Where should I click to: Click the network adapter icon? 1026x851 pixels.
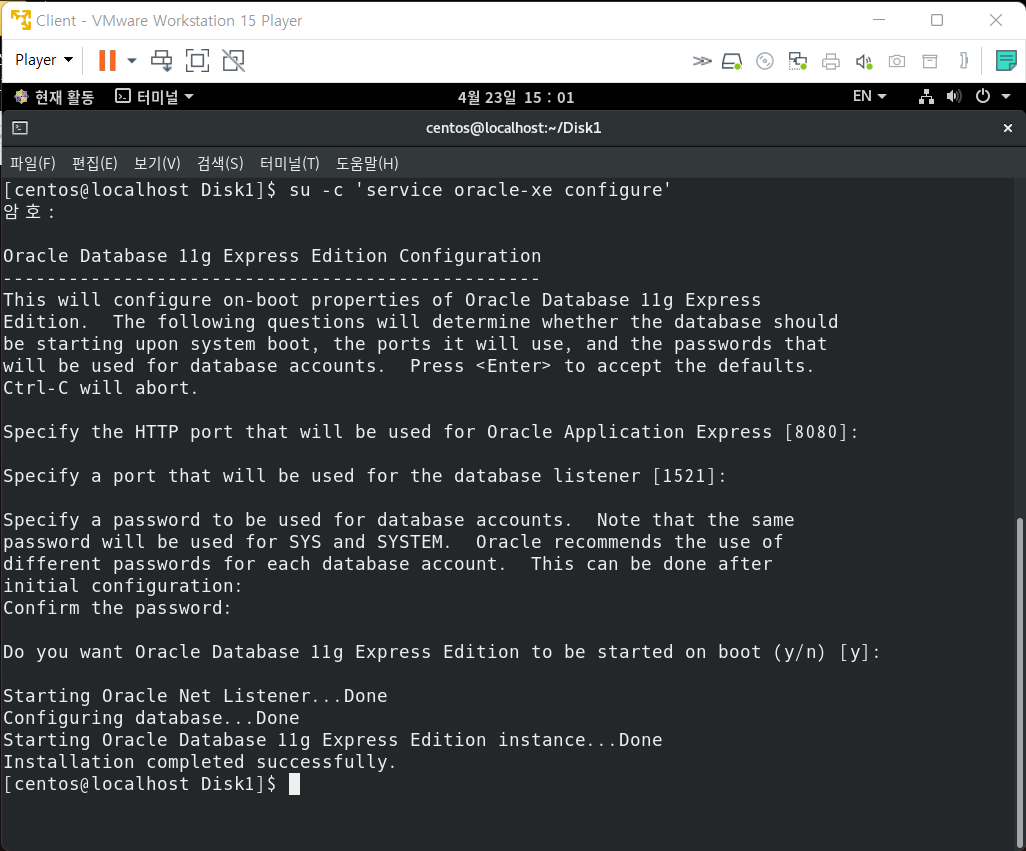click(x=798, y=61)
